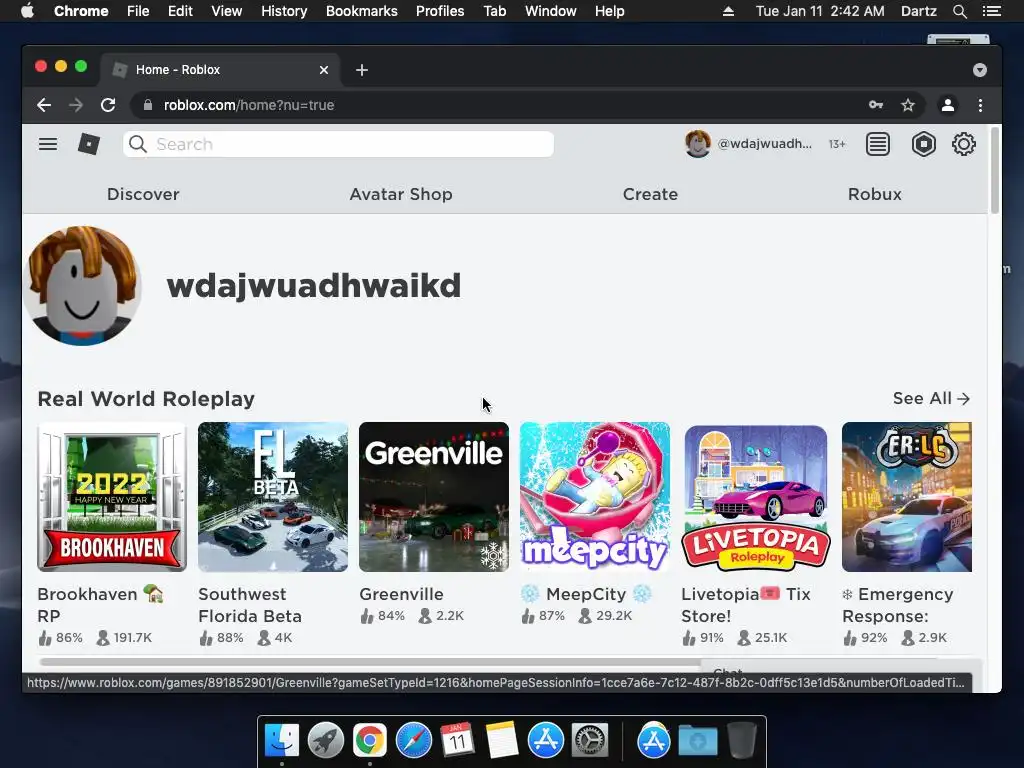Open Emergency Response ER:LC thumbnail

[x=906, y=497]
